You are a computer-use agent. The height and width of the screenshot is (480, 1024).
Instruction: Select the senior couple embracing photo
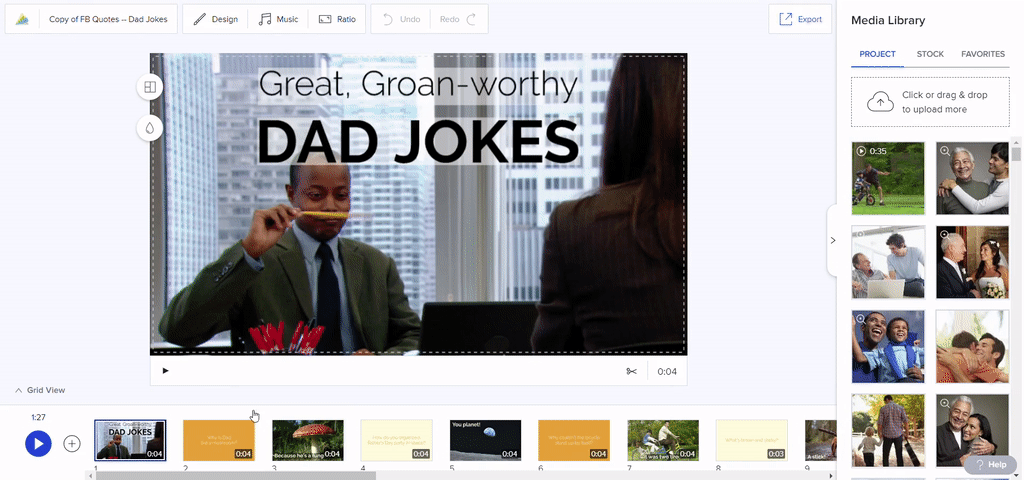point(972,178)
